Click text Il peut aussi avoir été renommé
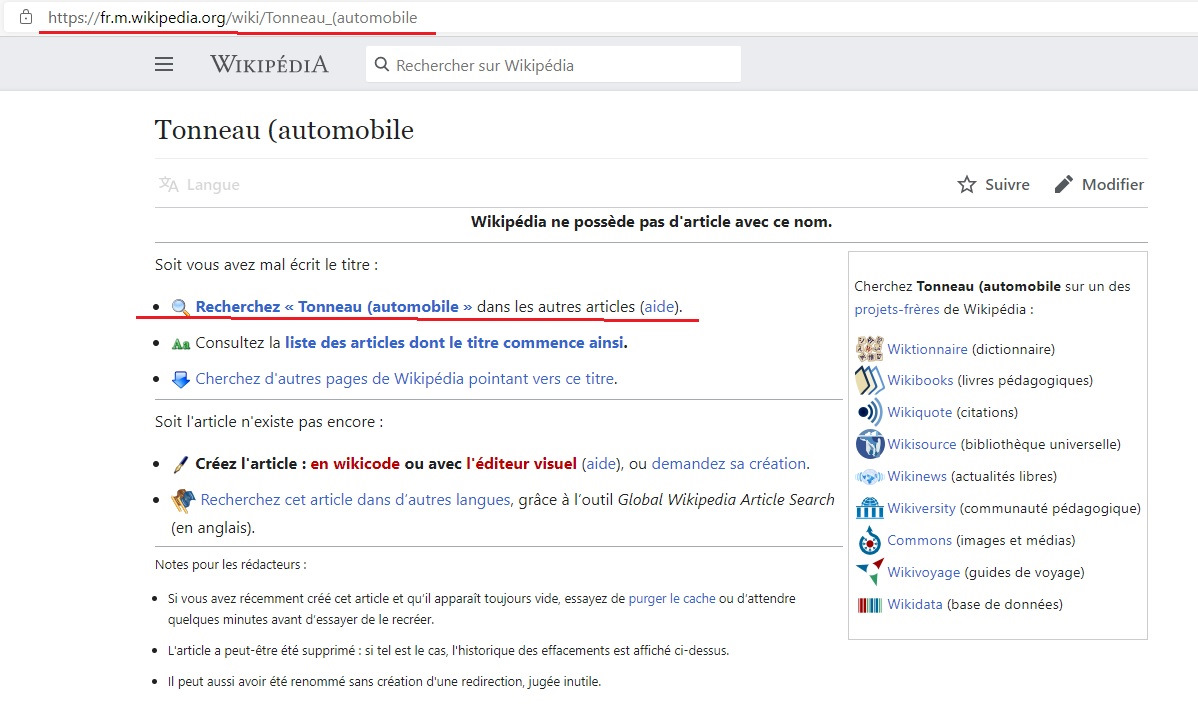This screenshot has width=1198, height=706. [384, 682]
